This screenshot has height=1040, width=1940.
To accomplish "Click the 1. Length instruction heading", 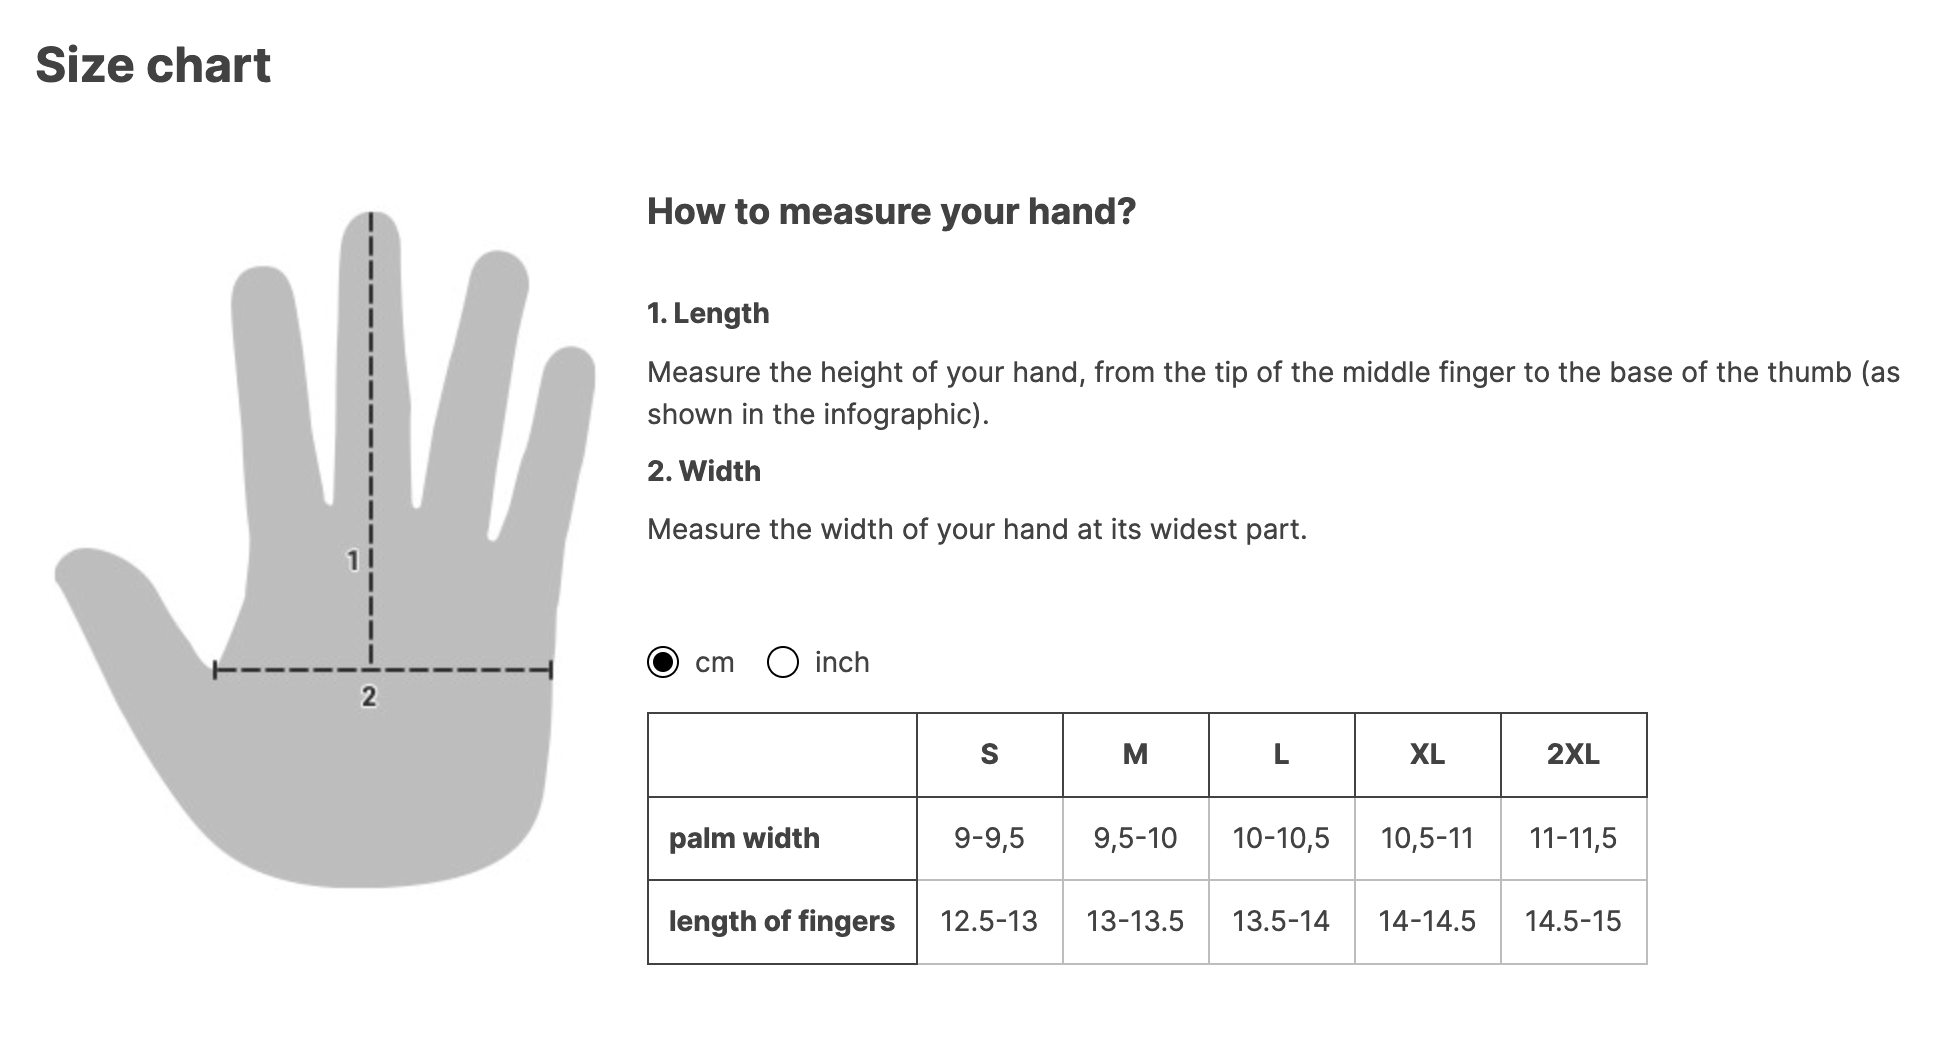I will pyautogui.click(x=708, y=313).
